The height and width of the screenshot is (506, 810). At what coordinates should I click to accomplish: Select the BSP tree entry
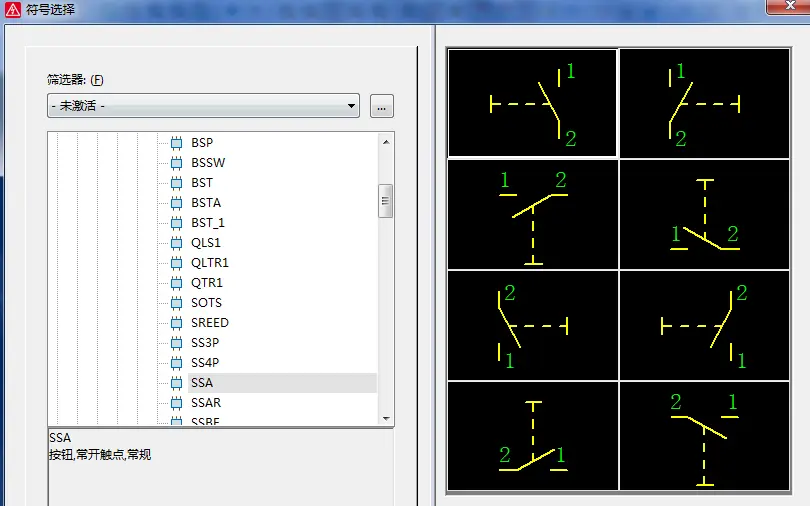pyautogui.click(x=202, y=143)
